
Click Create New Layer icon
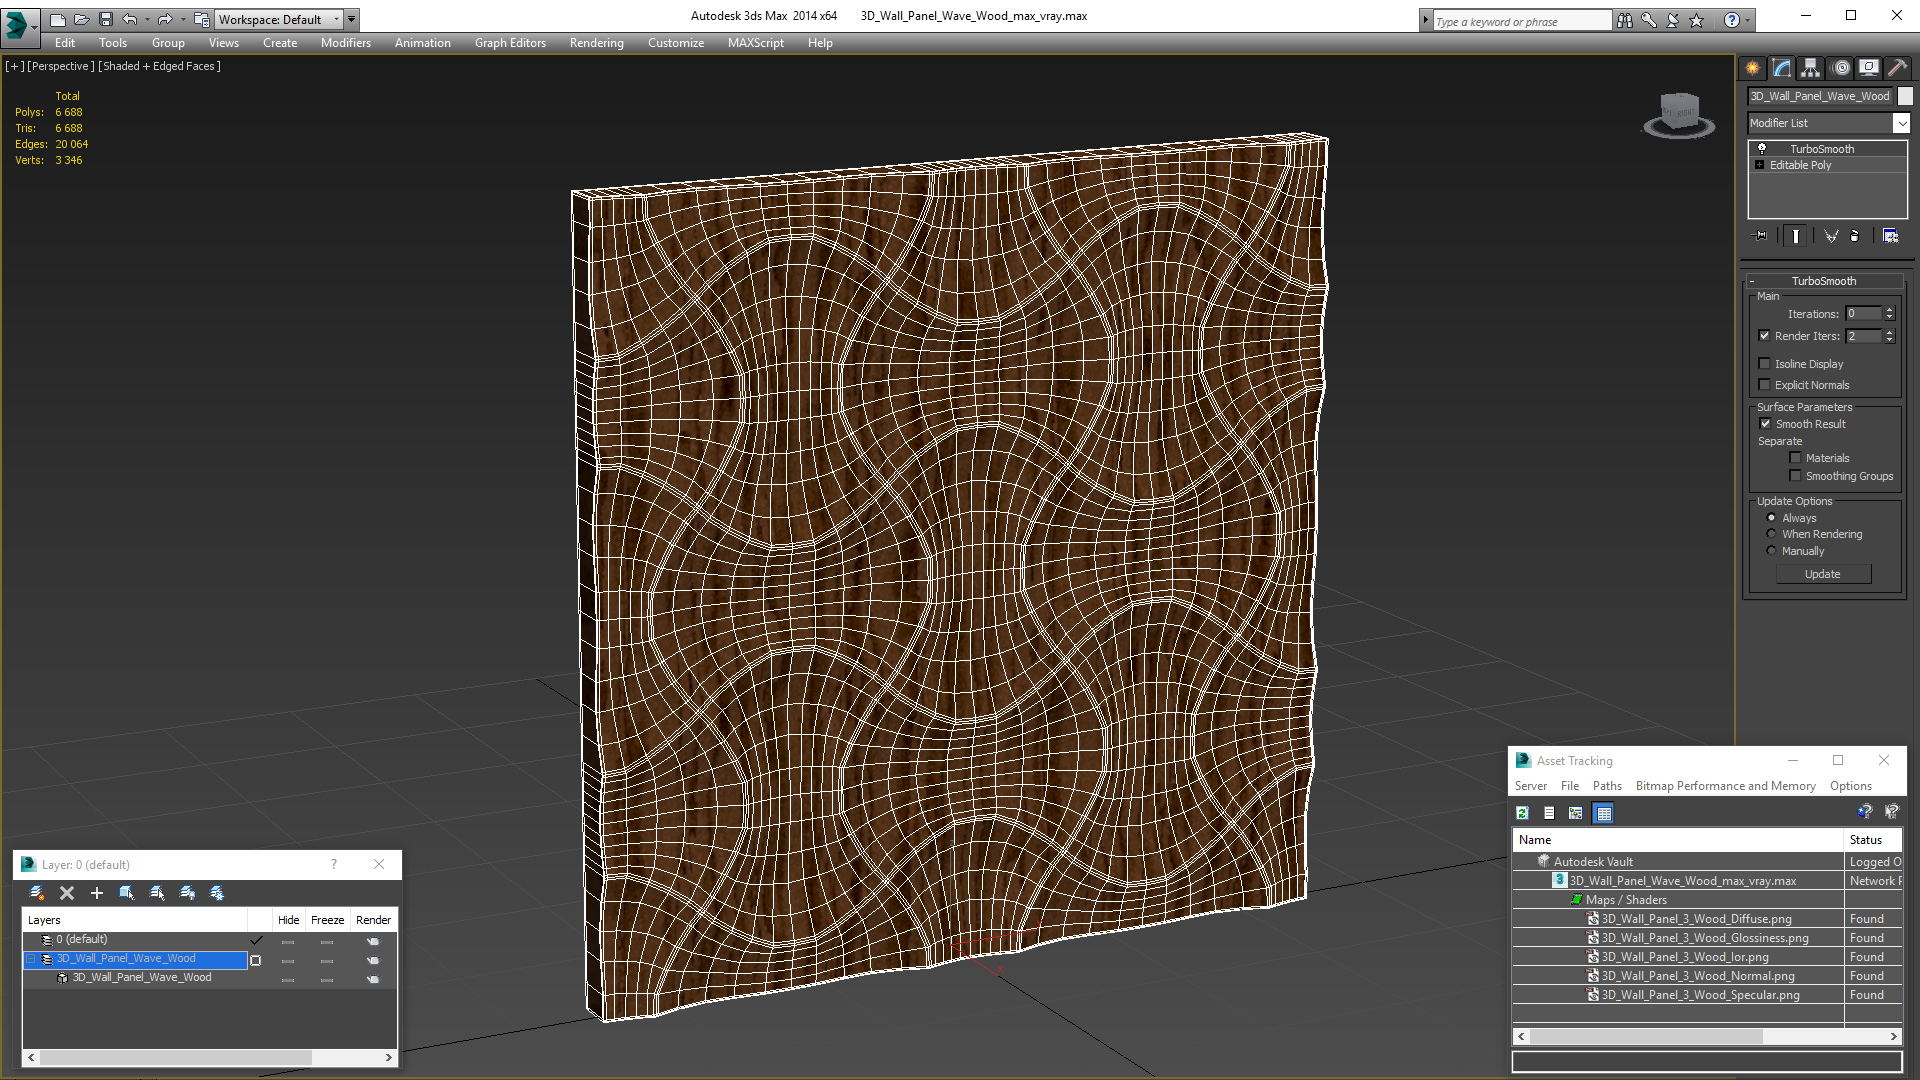37,893
